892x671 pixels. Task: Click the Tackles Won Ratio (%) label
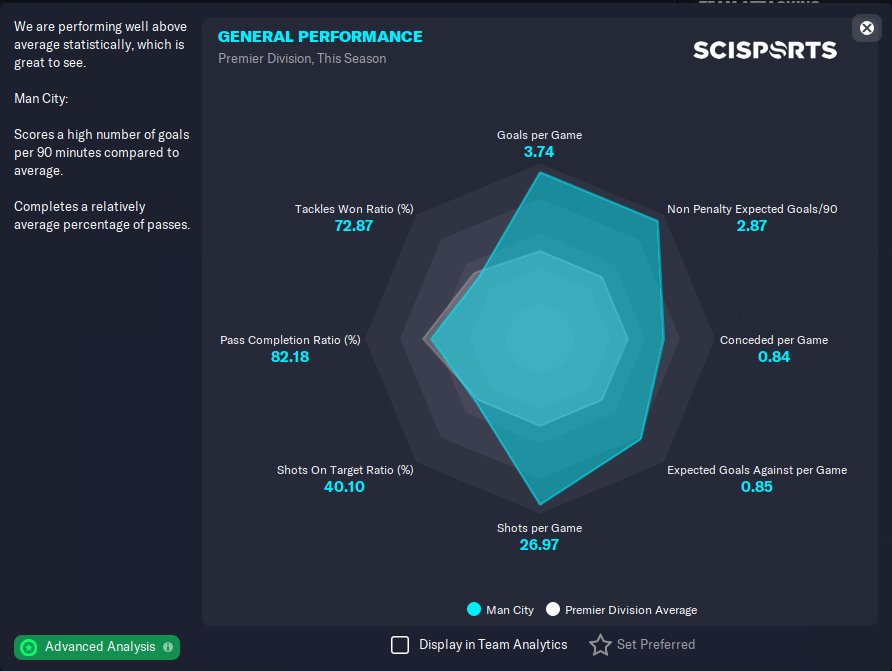[354, 209]
